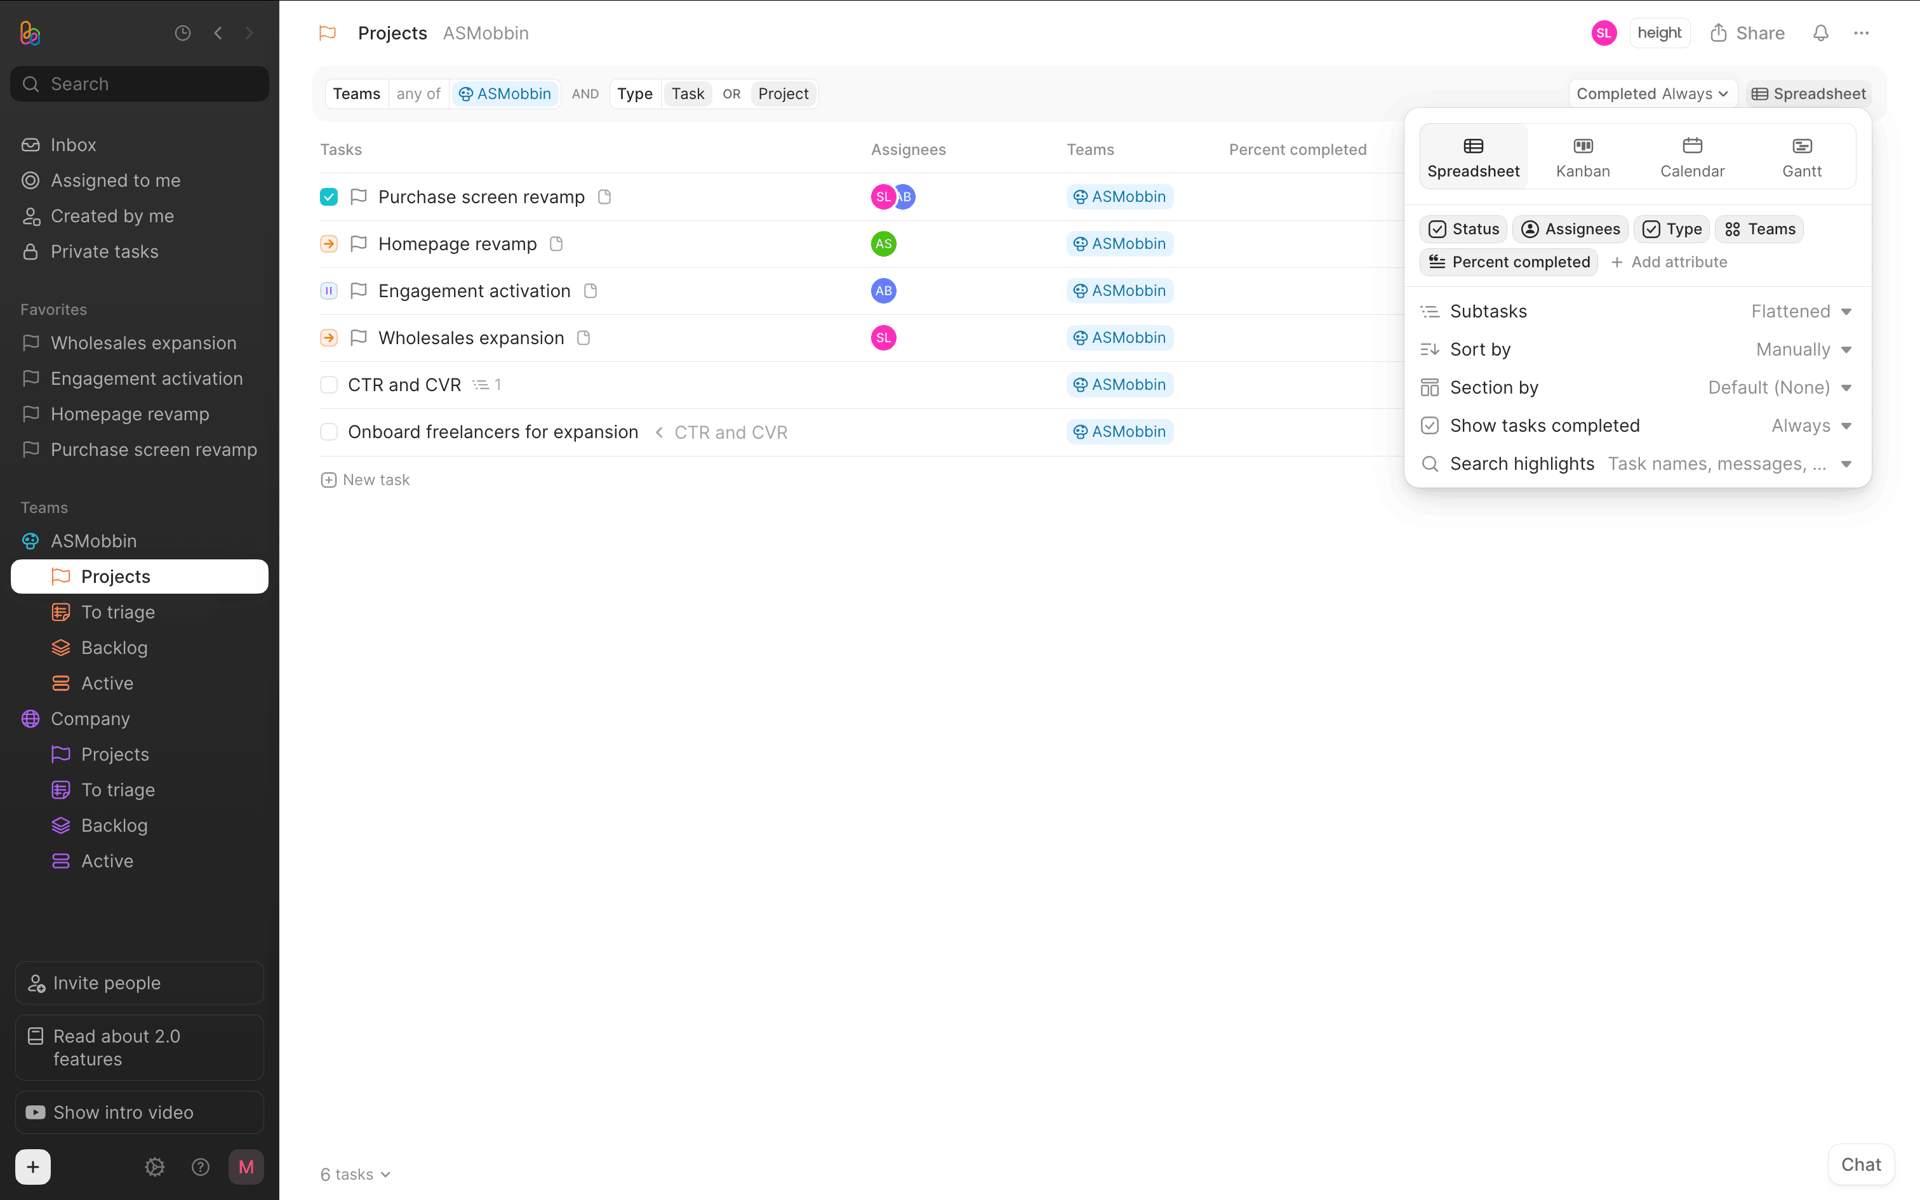1920x1200 pixels.
Task: Toggle the Teams attribute chip
Action: tap(1760, 229)
